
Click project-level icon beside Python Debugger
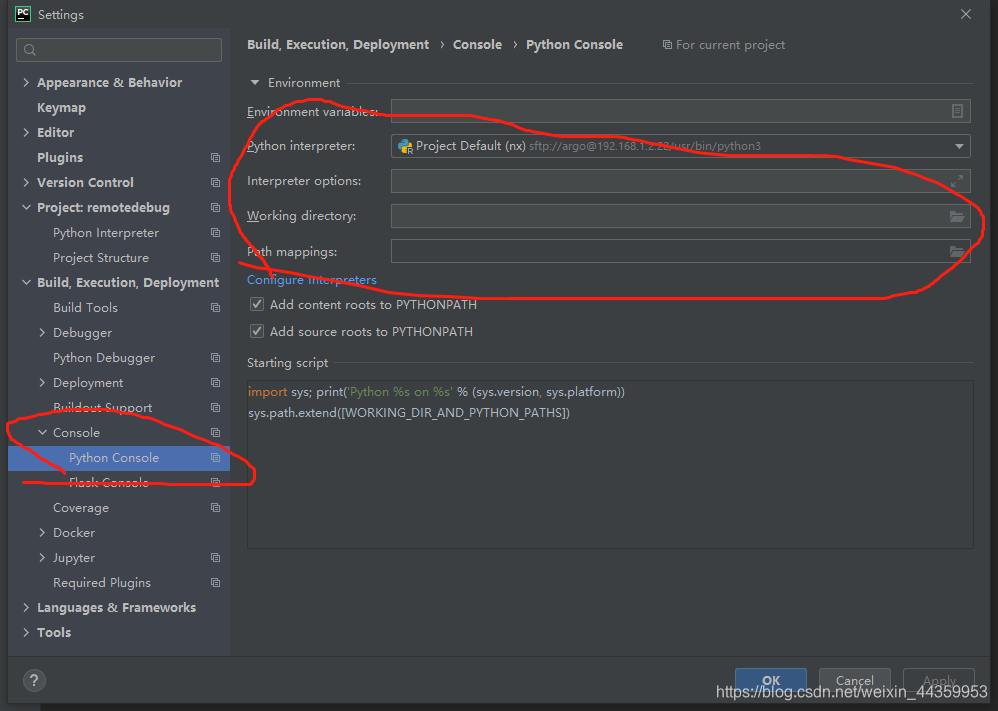[215, 358]
